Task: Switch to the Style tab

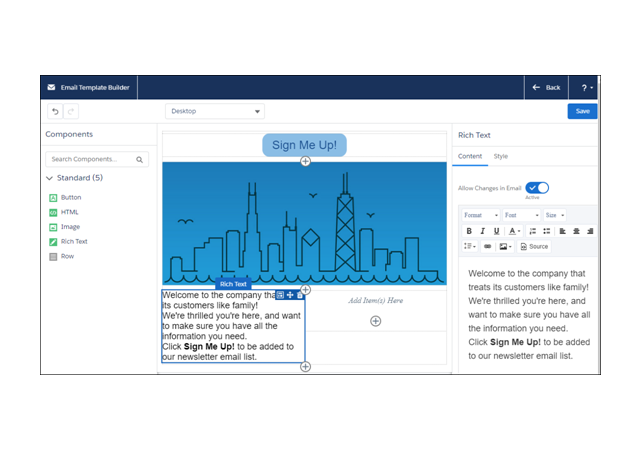Action: click(x=501, y=156)
